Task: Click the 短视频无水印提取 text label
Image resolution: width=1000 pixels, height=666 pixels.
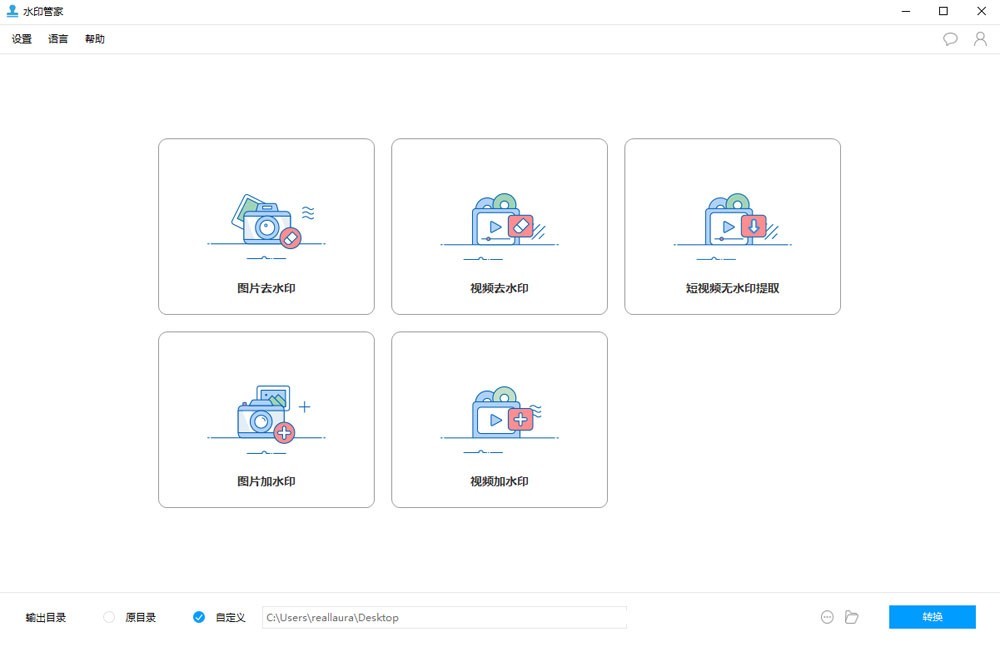Action: (x=732, y=288)
